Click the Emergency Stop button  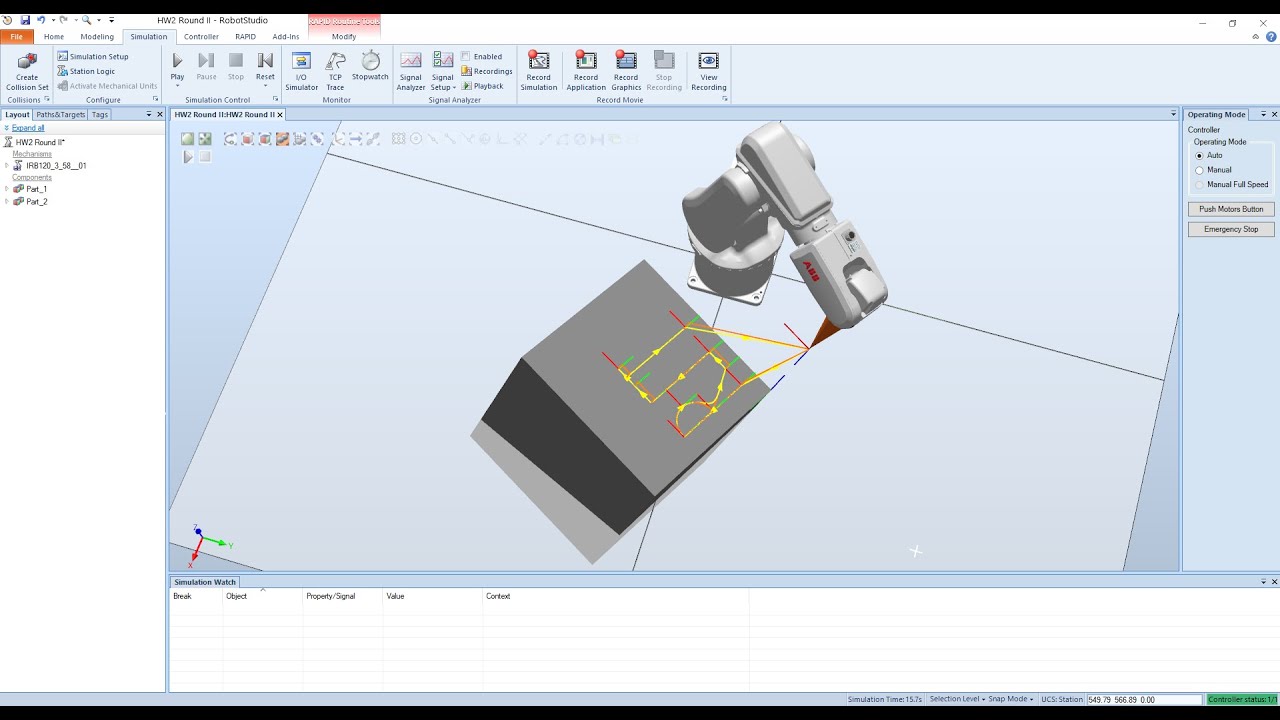(1231, 229)
